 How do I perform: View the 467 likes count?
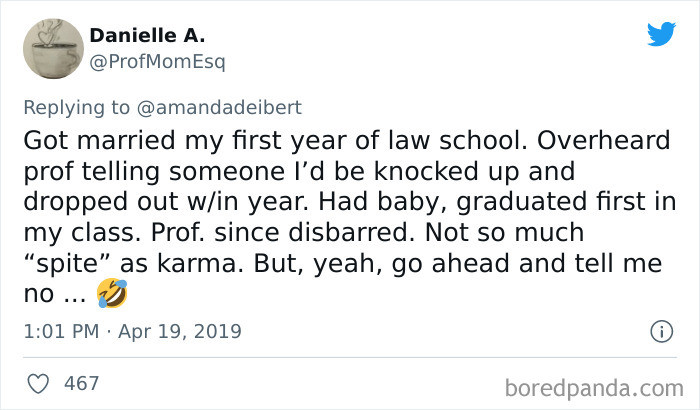pos(81,382)
